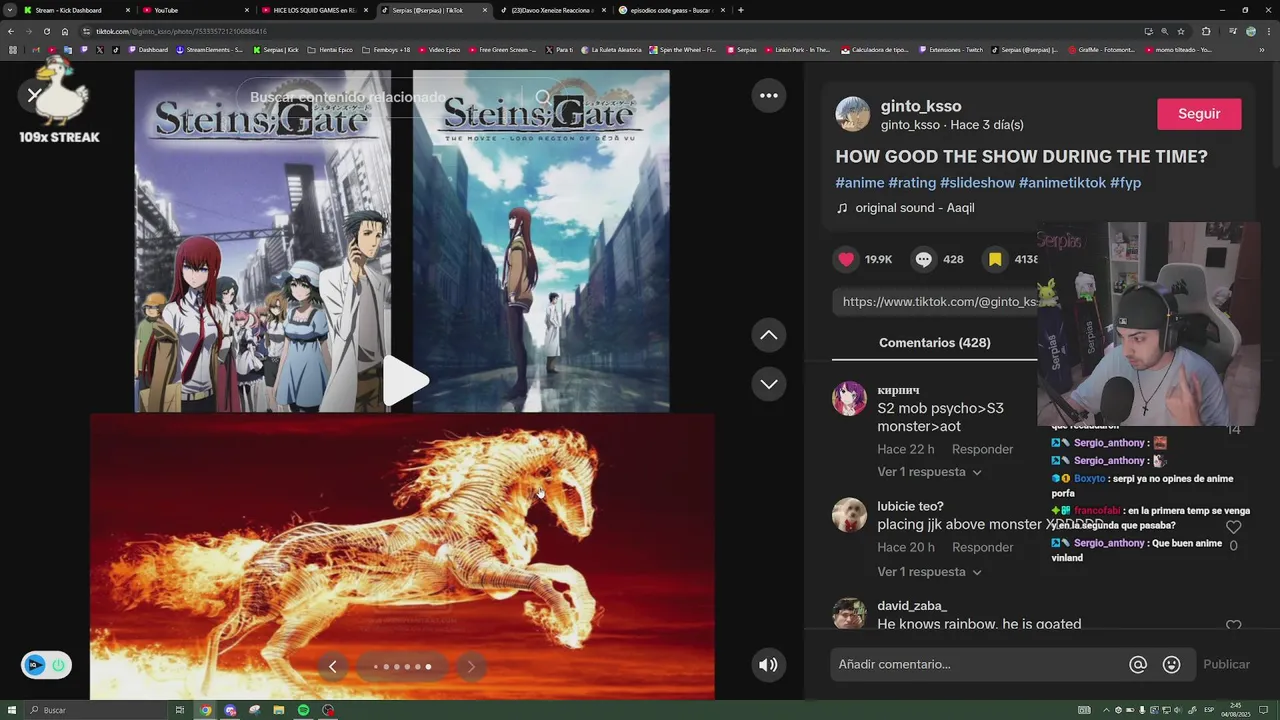Viewport: 1280px width, 720px height.
Task: Like david_zaba_ comment heart
Action: click(x=1233, y=626)
